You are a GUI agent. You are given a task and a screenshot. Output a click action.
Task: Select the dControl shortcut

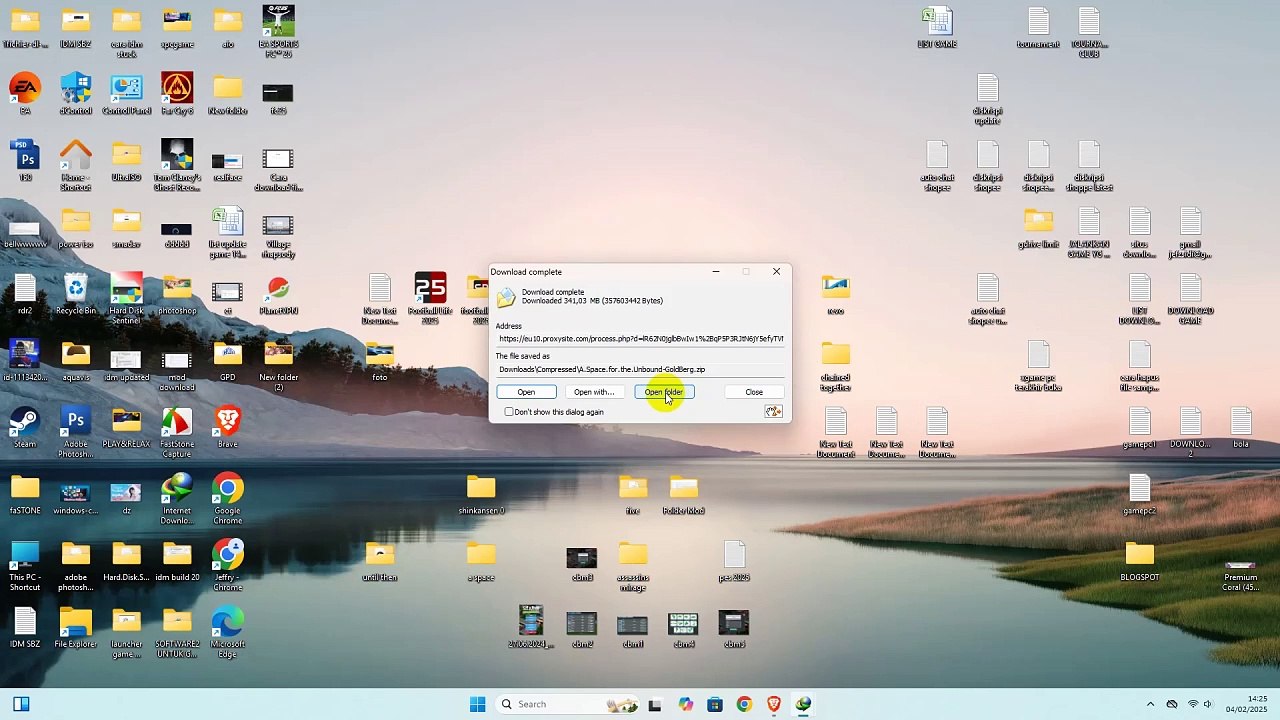tap(76, 94)
